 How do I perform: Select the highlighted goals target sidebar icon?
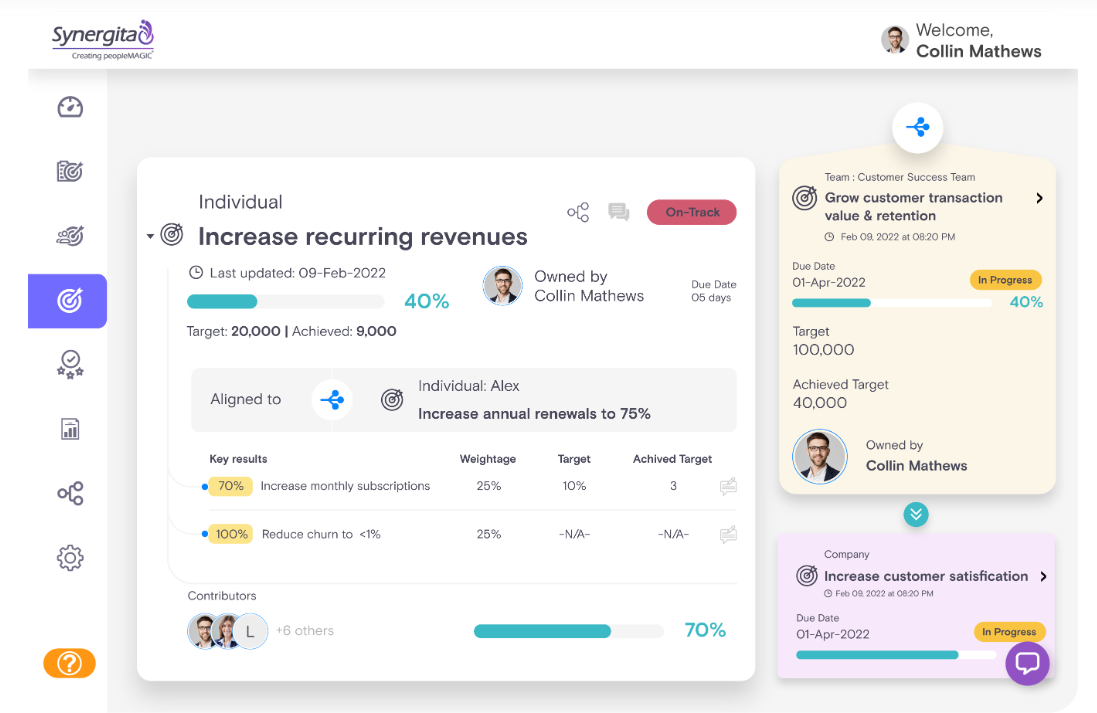(68, 301)
